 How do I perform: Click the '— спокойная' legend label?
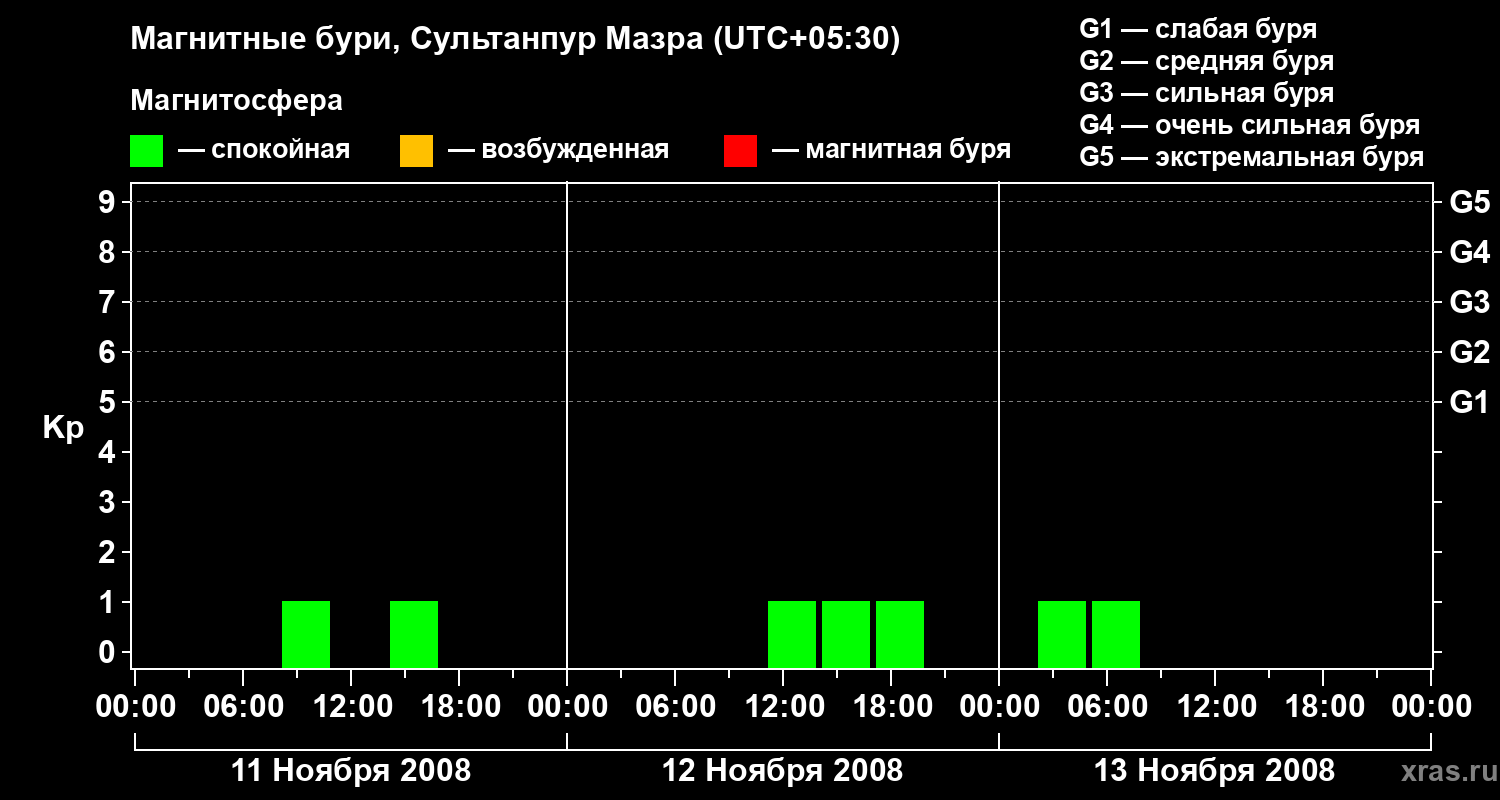(x=264, y=151)
